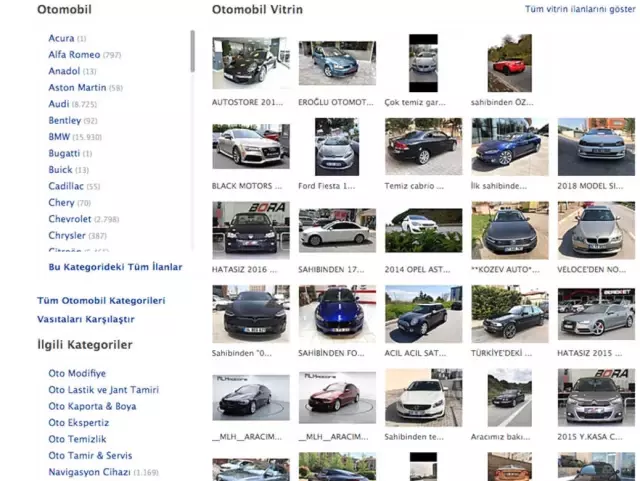Open the ACIL ACIL SAT... Mini thumbnail

point(424,314)
